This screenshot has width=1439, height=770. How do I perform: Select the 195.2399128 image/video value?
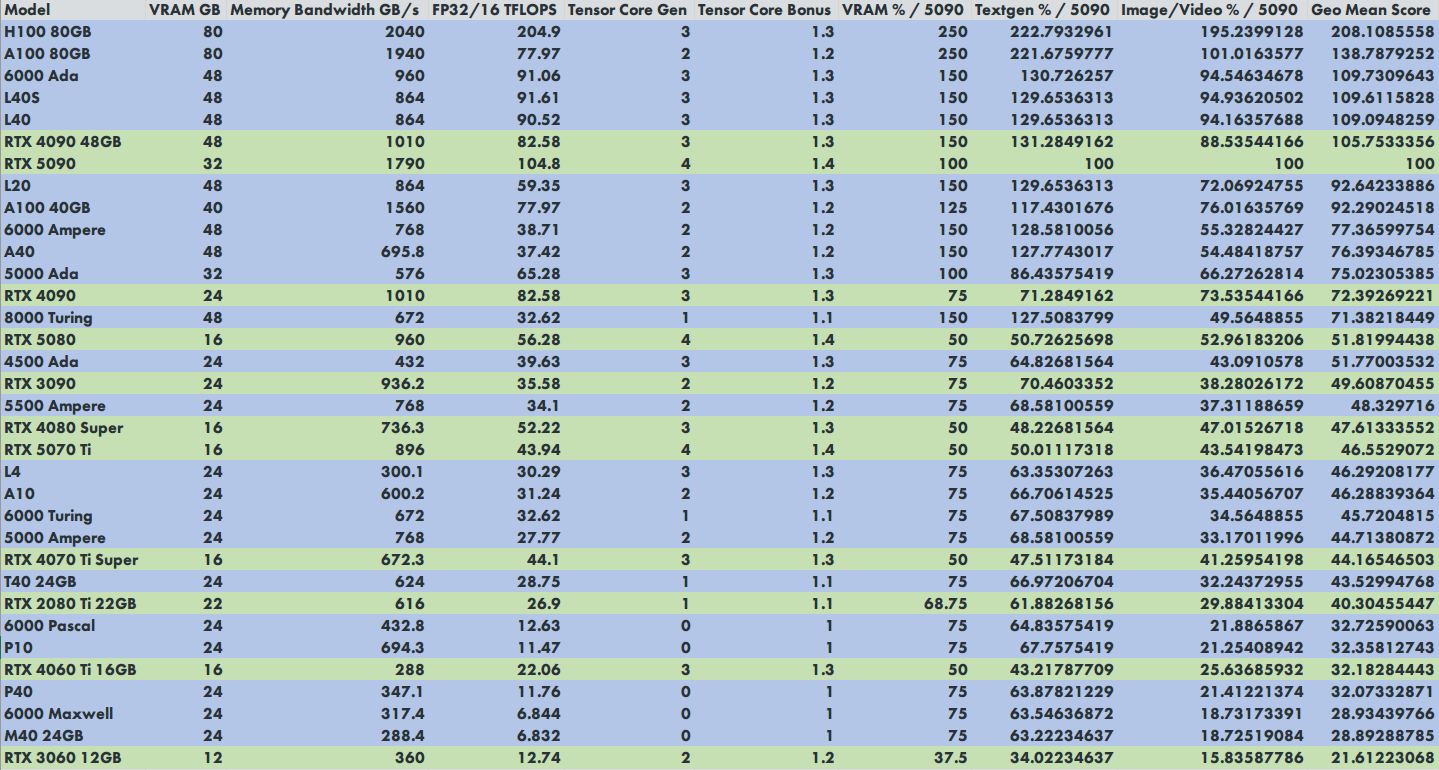point(1253,32)
